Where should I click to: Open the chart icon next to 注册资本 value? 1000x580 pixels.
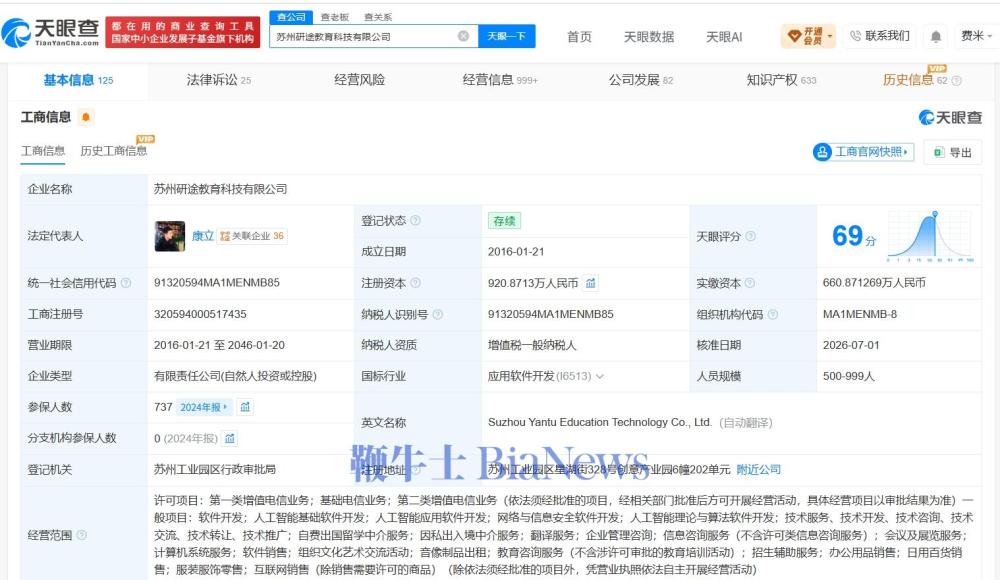pos(591,283)
